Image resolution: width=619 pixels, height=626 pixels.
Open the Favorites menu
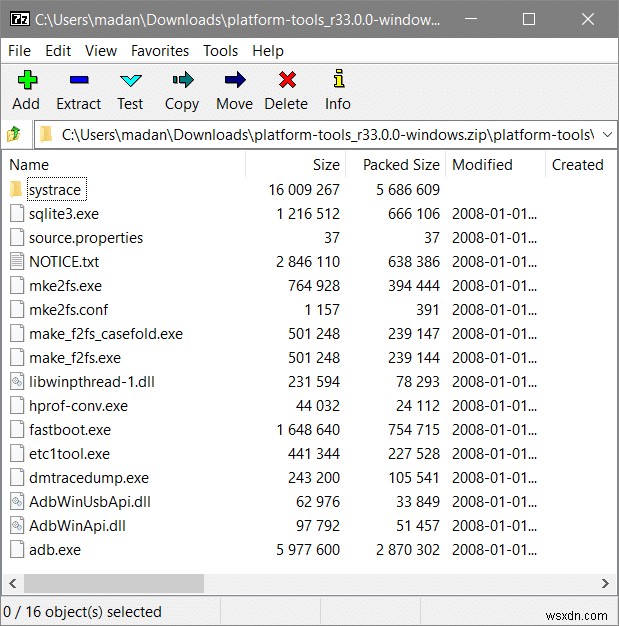160,51
